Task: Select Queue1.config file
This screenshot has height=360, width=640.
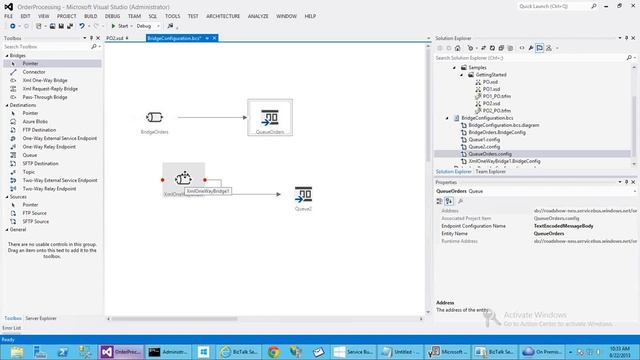Action: pos(484,140)
